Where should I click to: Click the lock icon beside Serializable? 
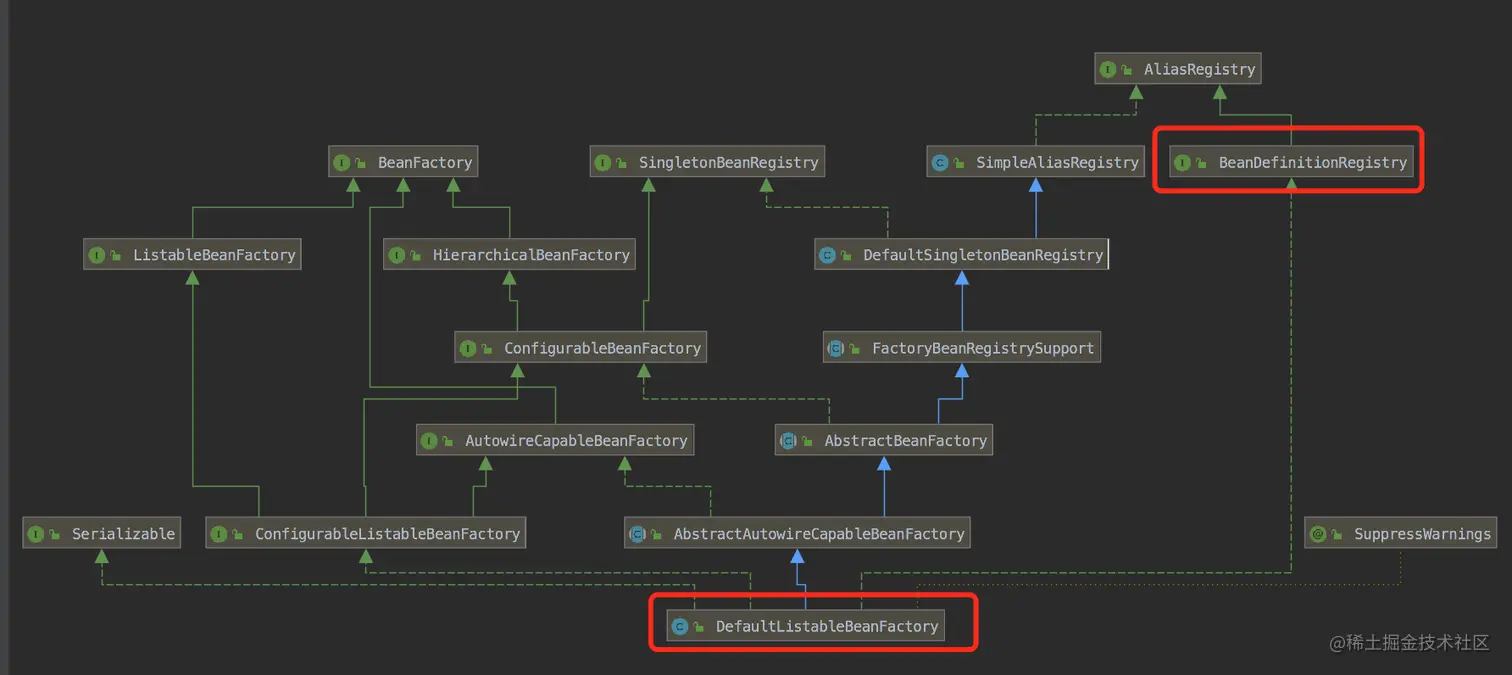click(x=54, y=534)
